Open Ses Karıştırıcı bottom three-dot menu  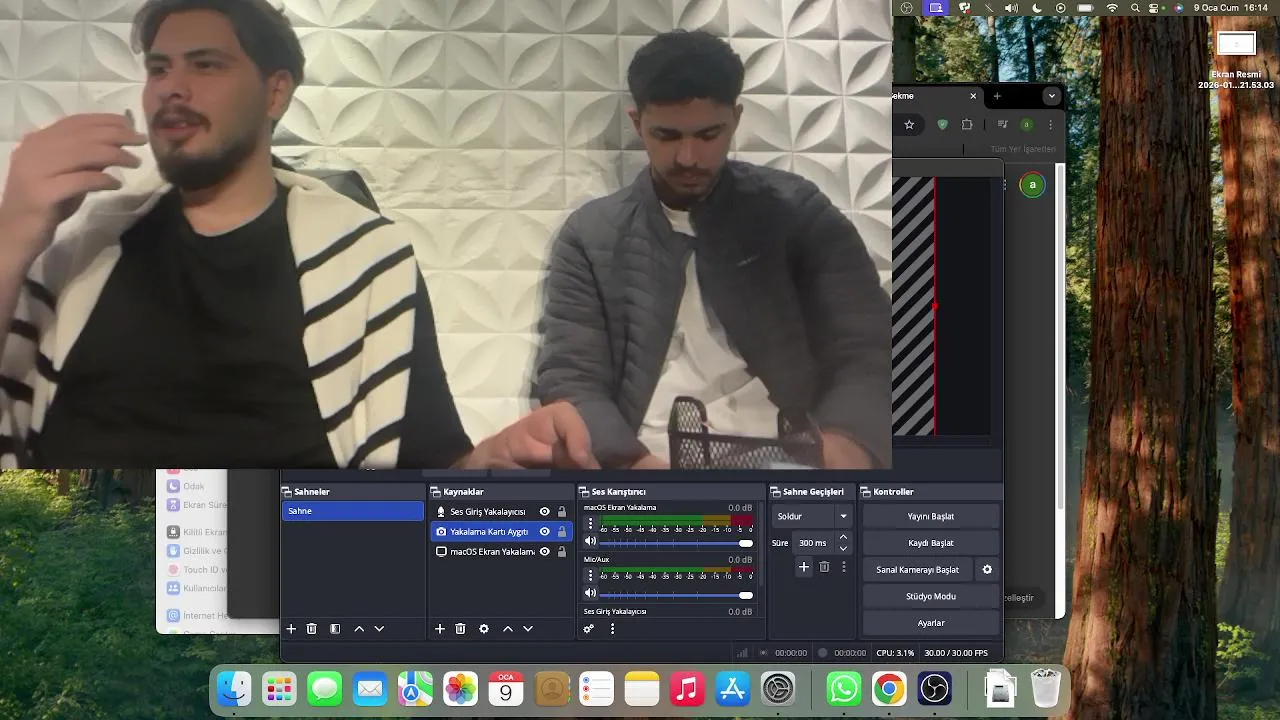pos(612,629)
